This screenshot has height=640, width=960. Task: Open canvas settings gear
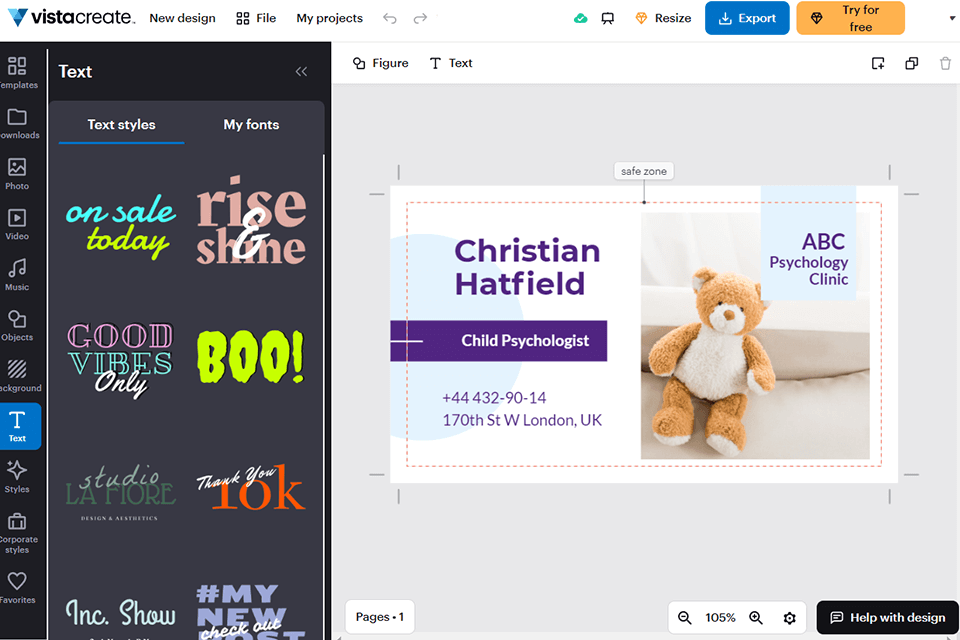[790, 618]
